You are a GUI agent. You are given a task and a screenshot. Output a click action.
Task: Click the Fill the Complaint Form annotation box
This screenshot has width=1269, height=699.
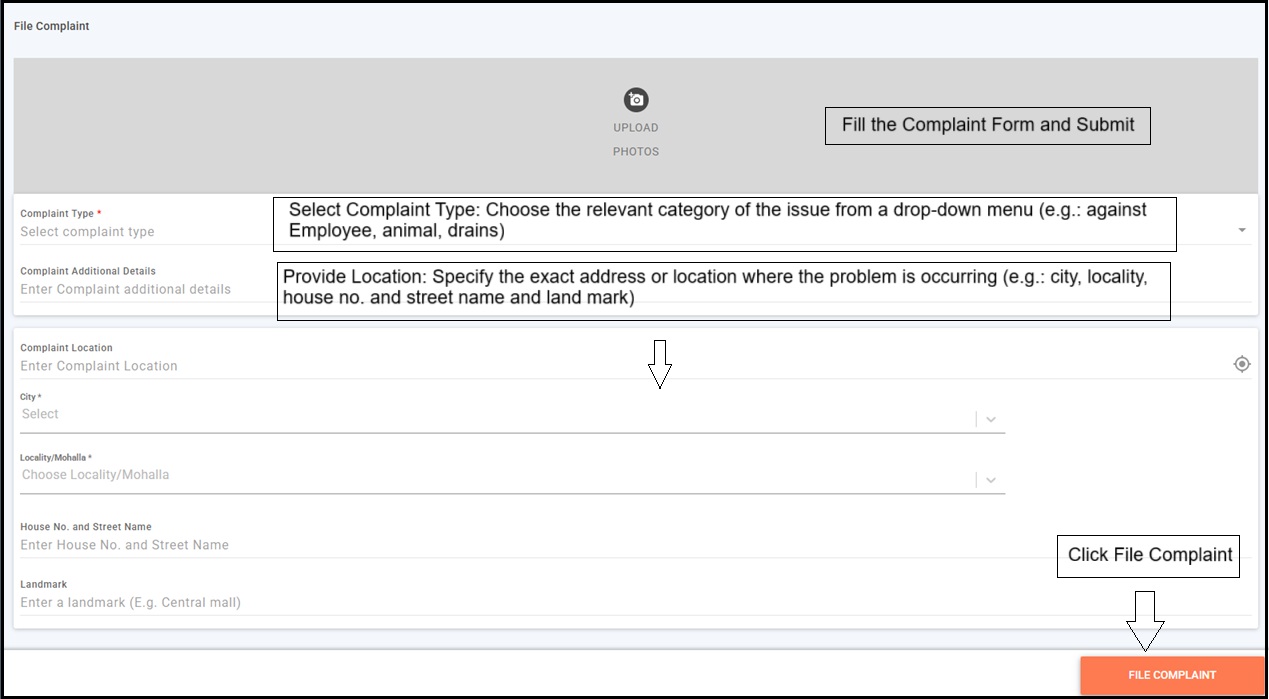pos(987,126)
